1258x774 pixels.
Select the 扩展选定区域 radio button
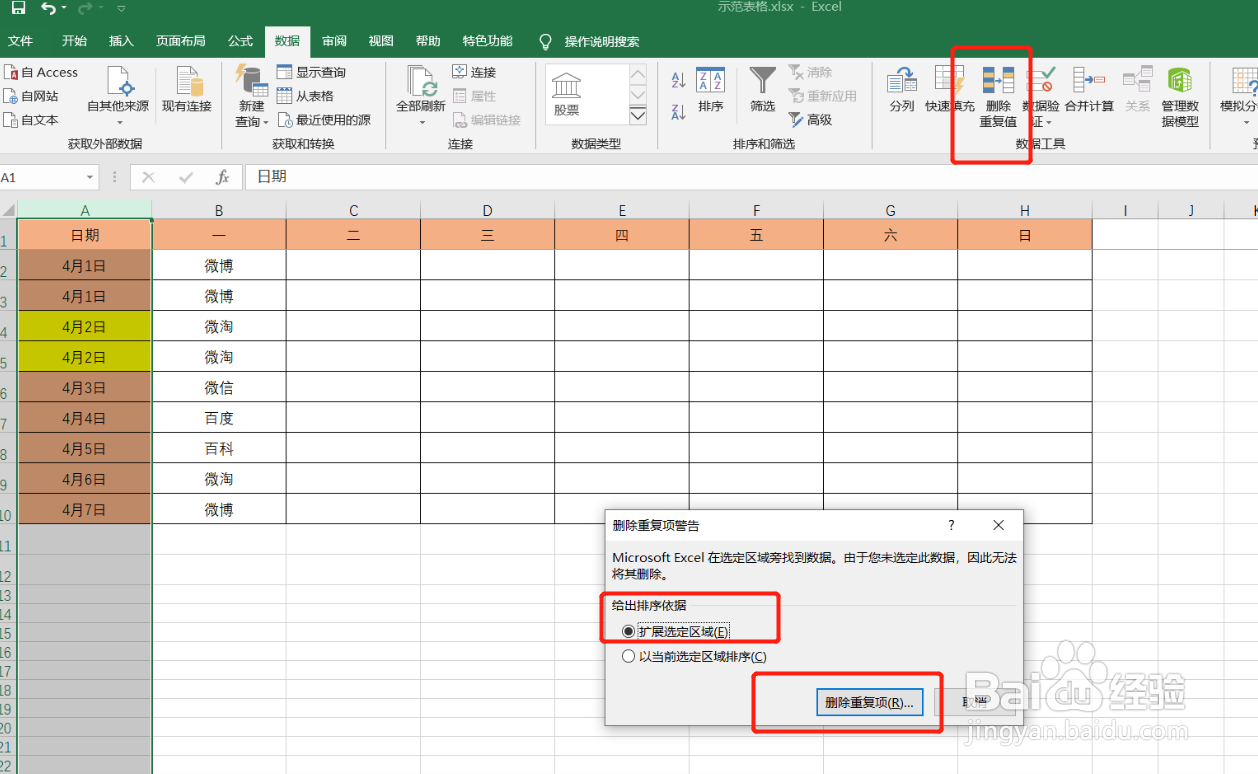(x=629, y=632)
